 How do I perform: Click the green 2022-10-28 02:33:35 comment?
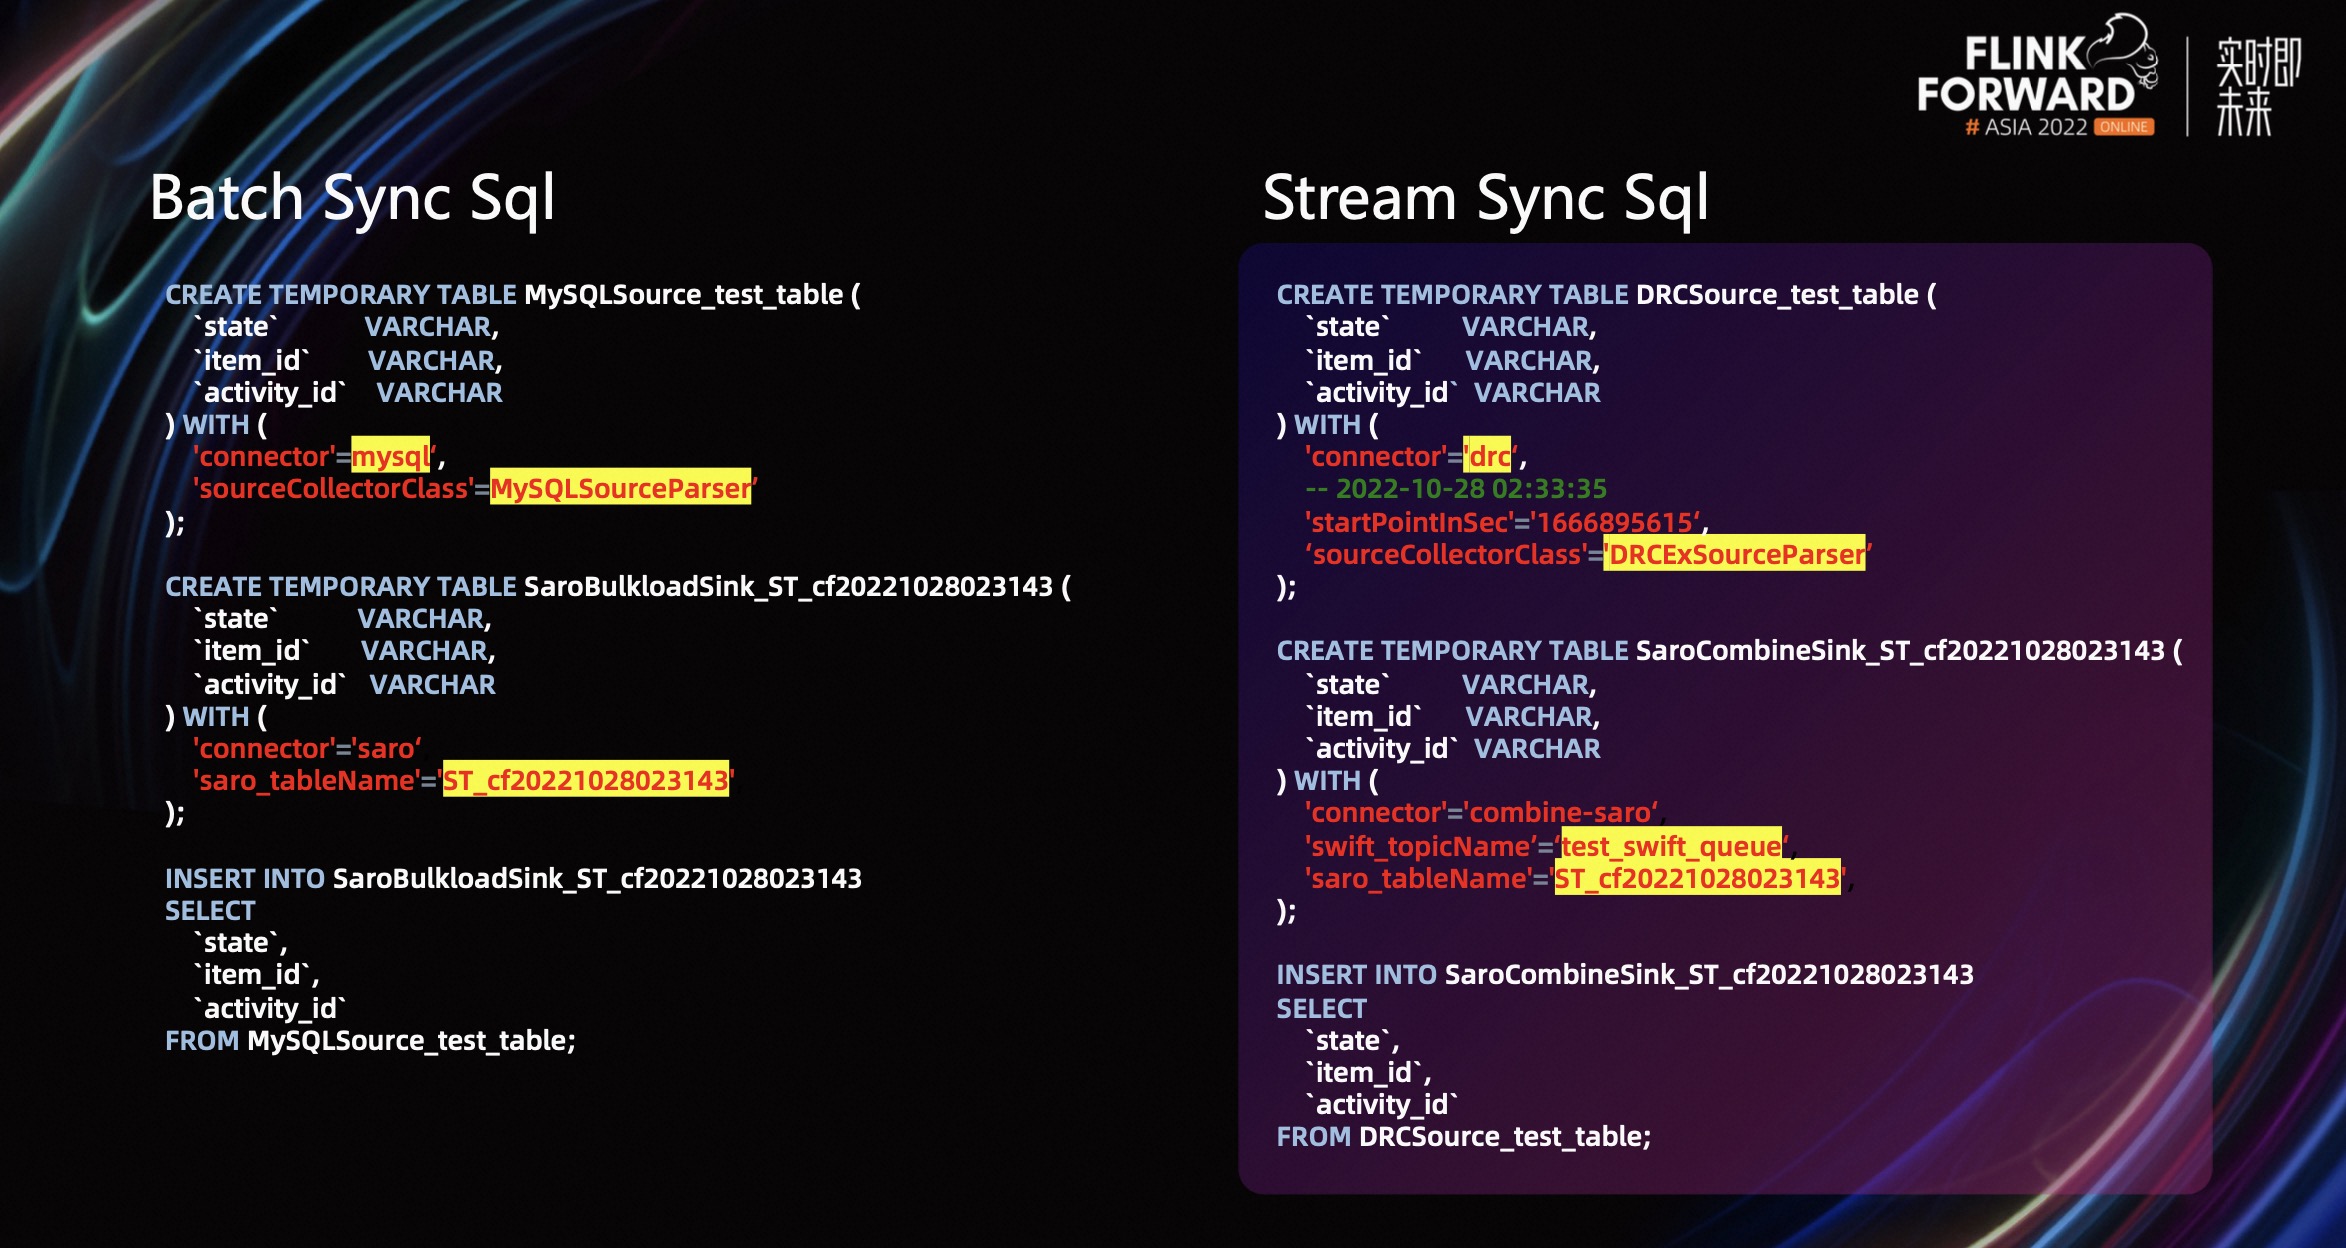point(1456,488)
